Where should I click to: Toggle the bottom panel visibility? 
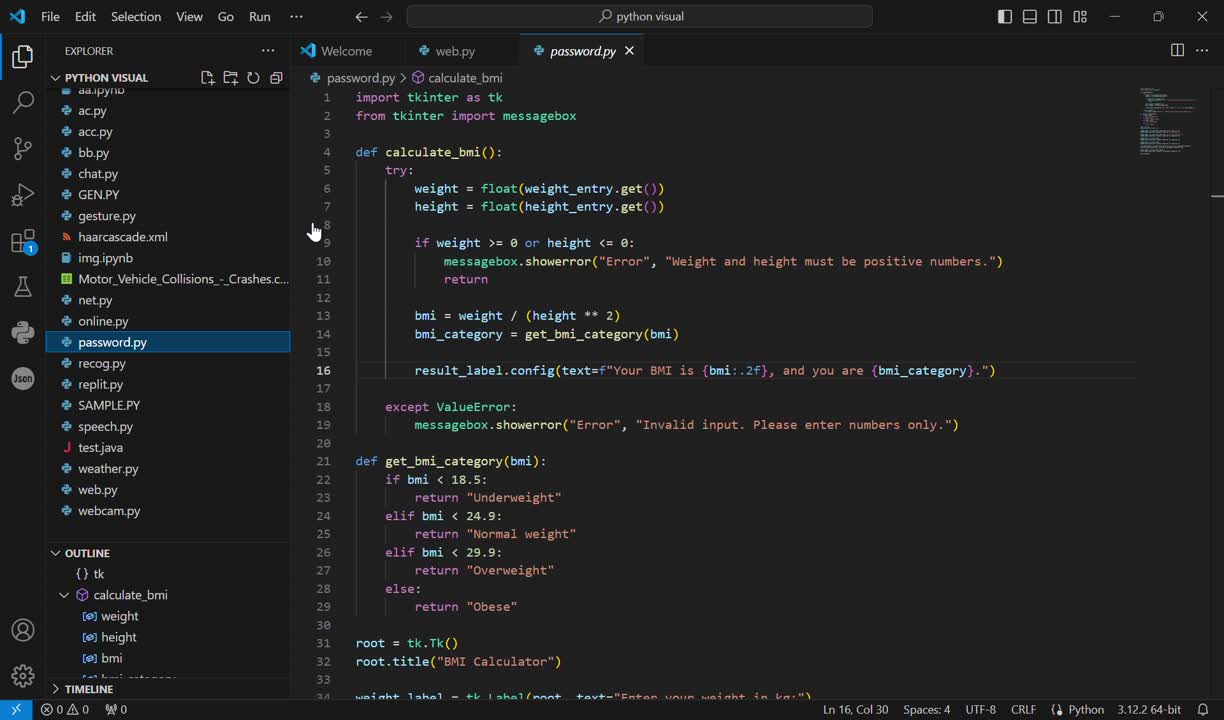1030,17
